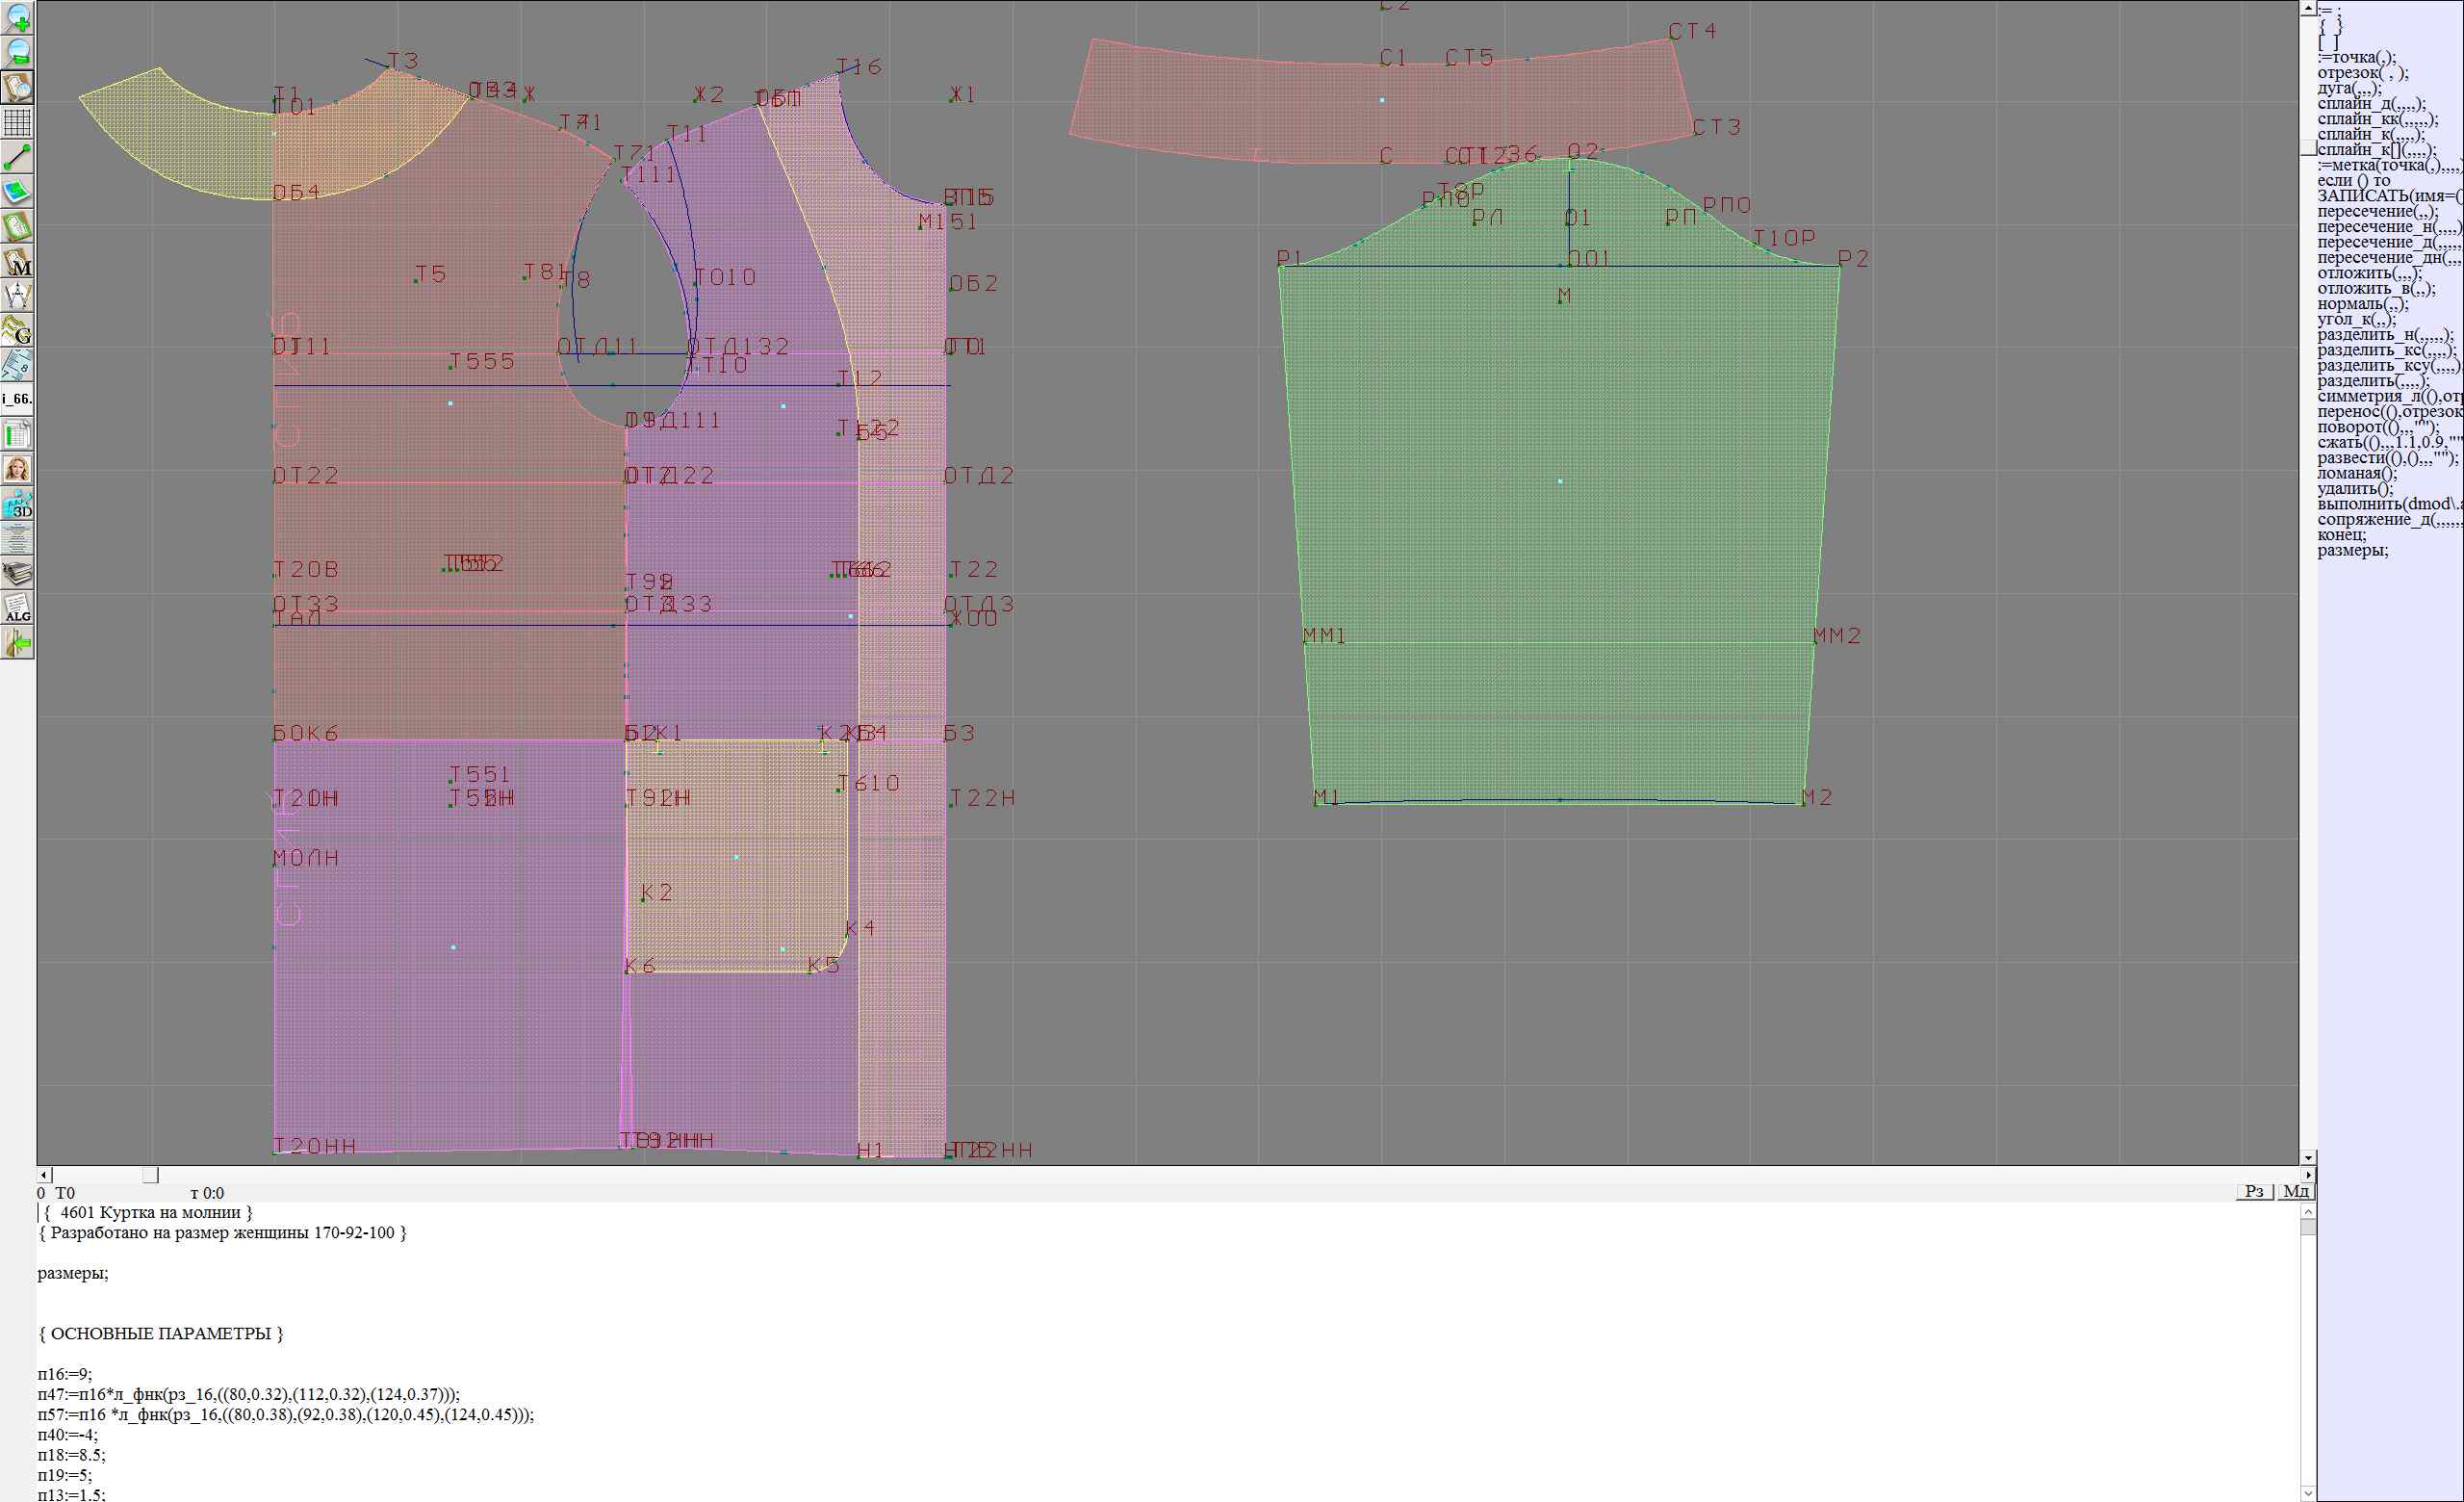Click the compass drawing tool icon

coord(17,296)
